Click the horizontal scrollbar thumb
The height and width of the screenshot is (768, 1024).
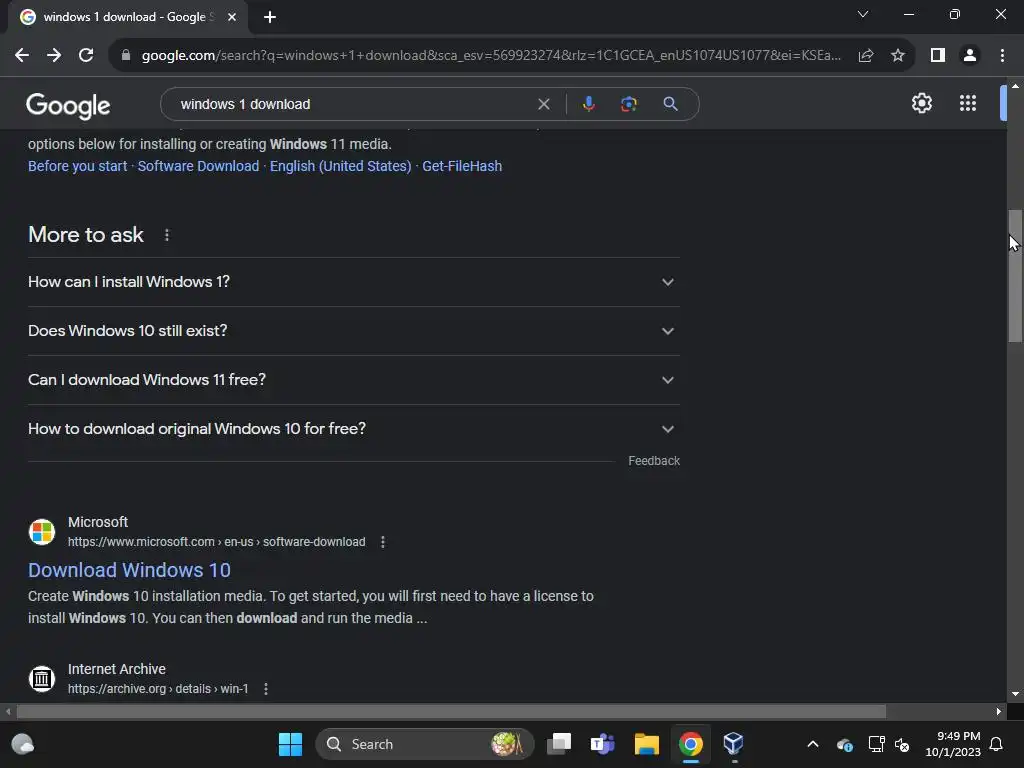pos(451,711)
